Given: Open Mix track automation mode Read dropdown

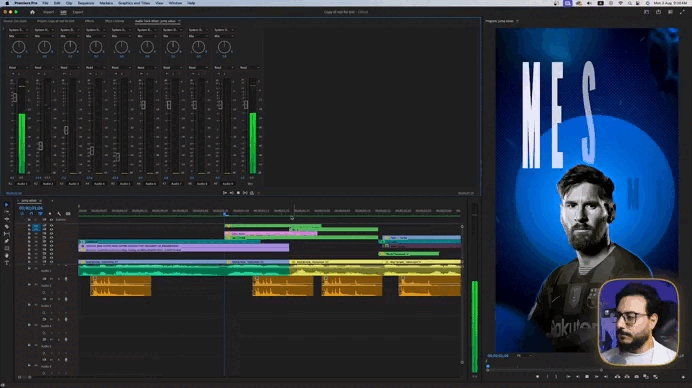Looking at the screenshot, I should (250, 68).
